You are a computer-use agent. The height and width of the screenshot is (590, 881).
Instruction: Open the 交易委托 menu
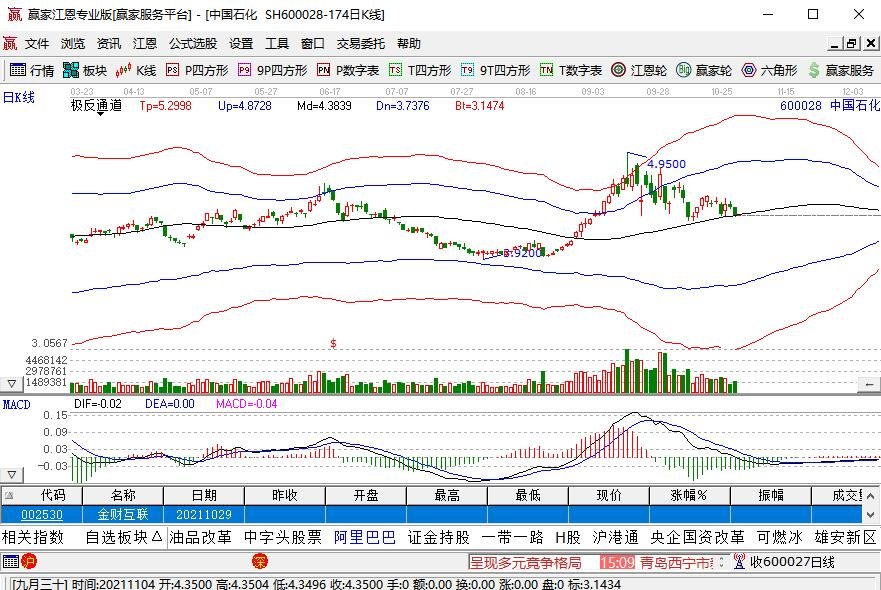361,43
